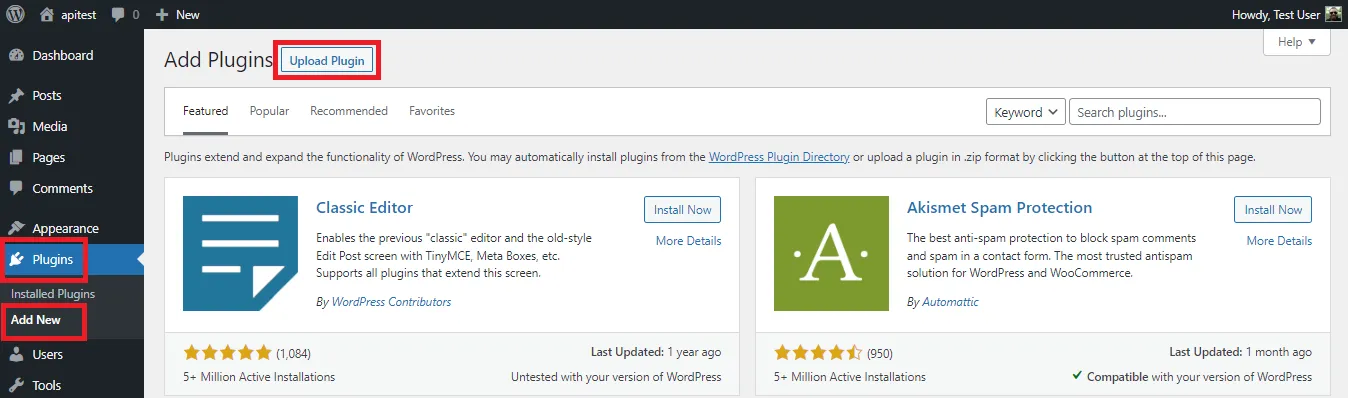Screen dimensions: 1348x398
Task: Click 'Compatible with your version of WordPress'
Action: 1199,377
